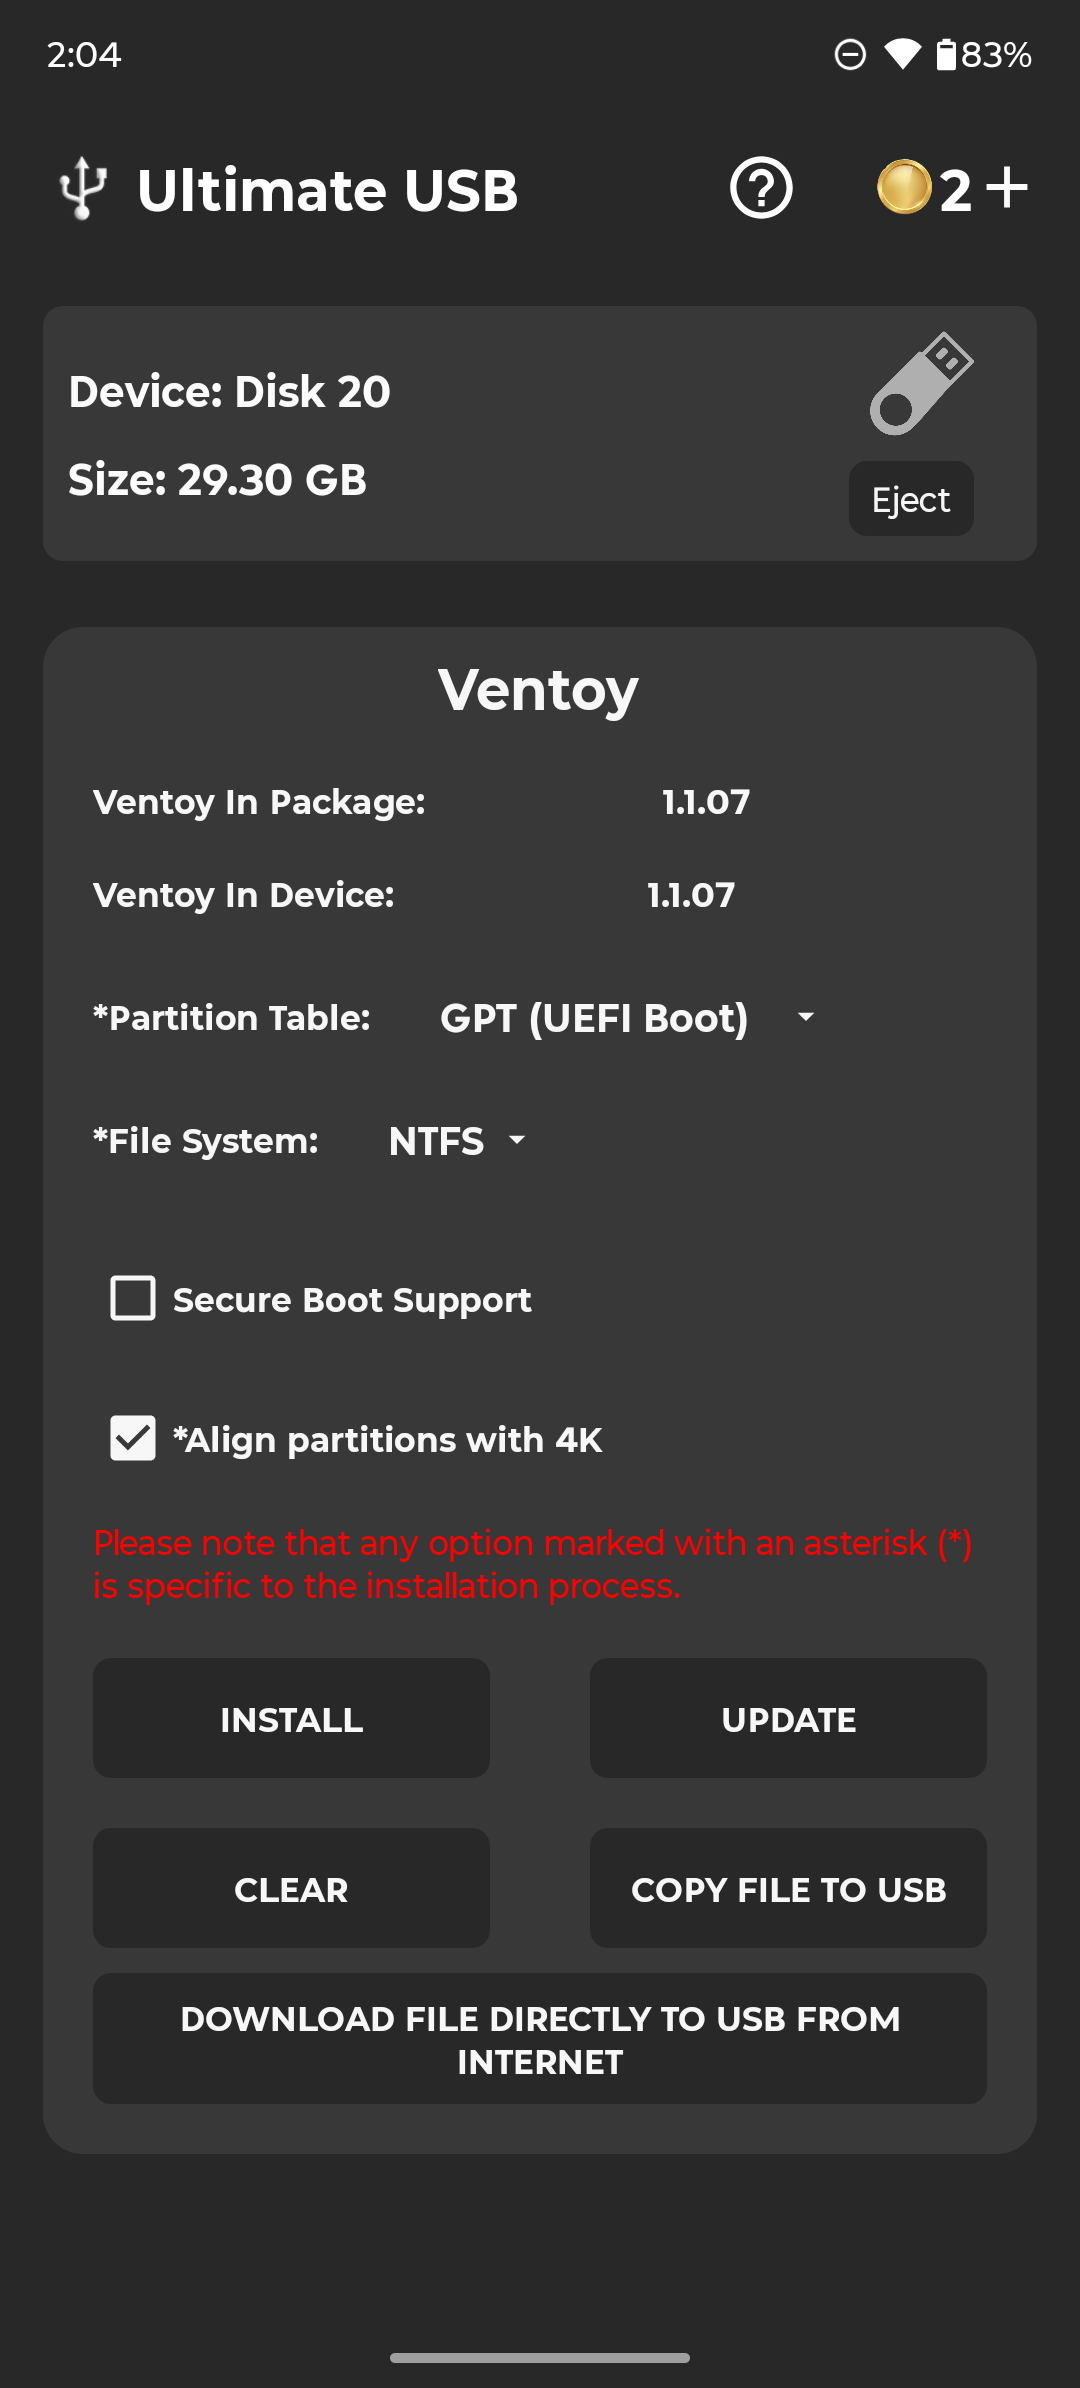
Task: Tap the gold coin icon
Action: click(904, 188)
